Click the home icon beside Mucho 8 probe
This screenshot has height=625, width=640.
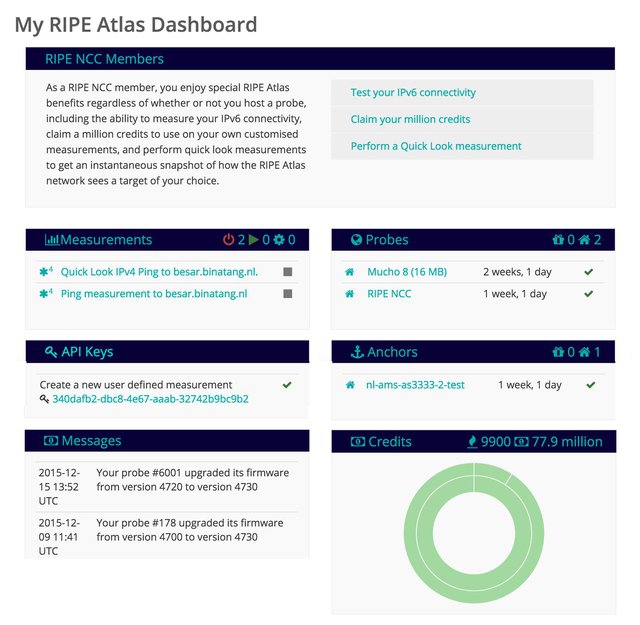coord(350,272)
